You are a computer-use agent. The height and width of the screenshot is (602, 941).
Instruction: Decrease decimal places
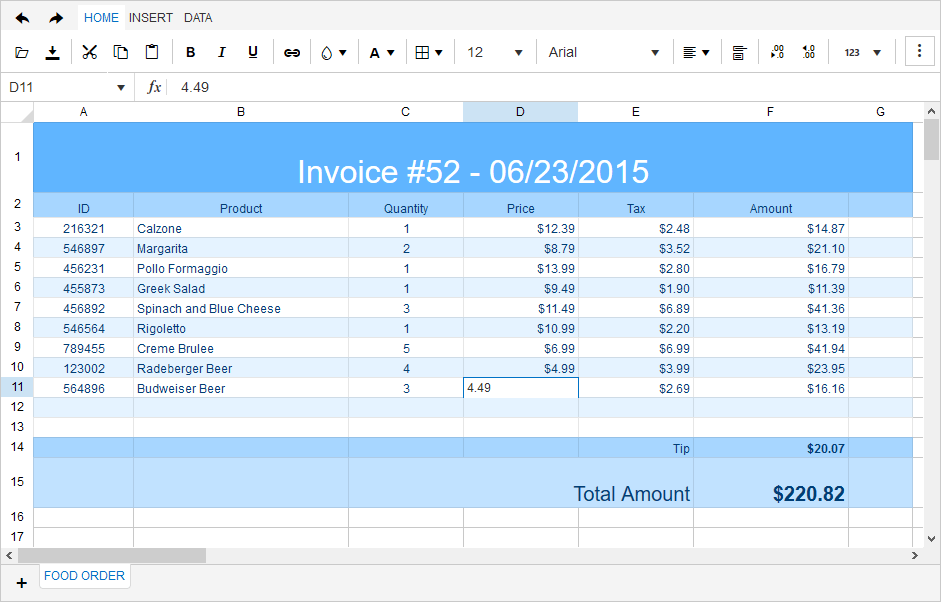click(808, 51)
